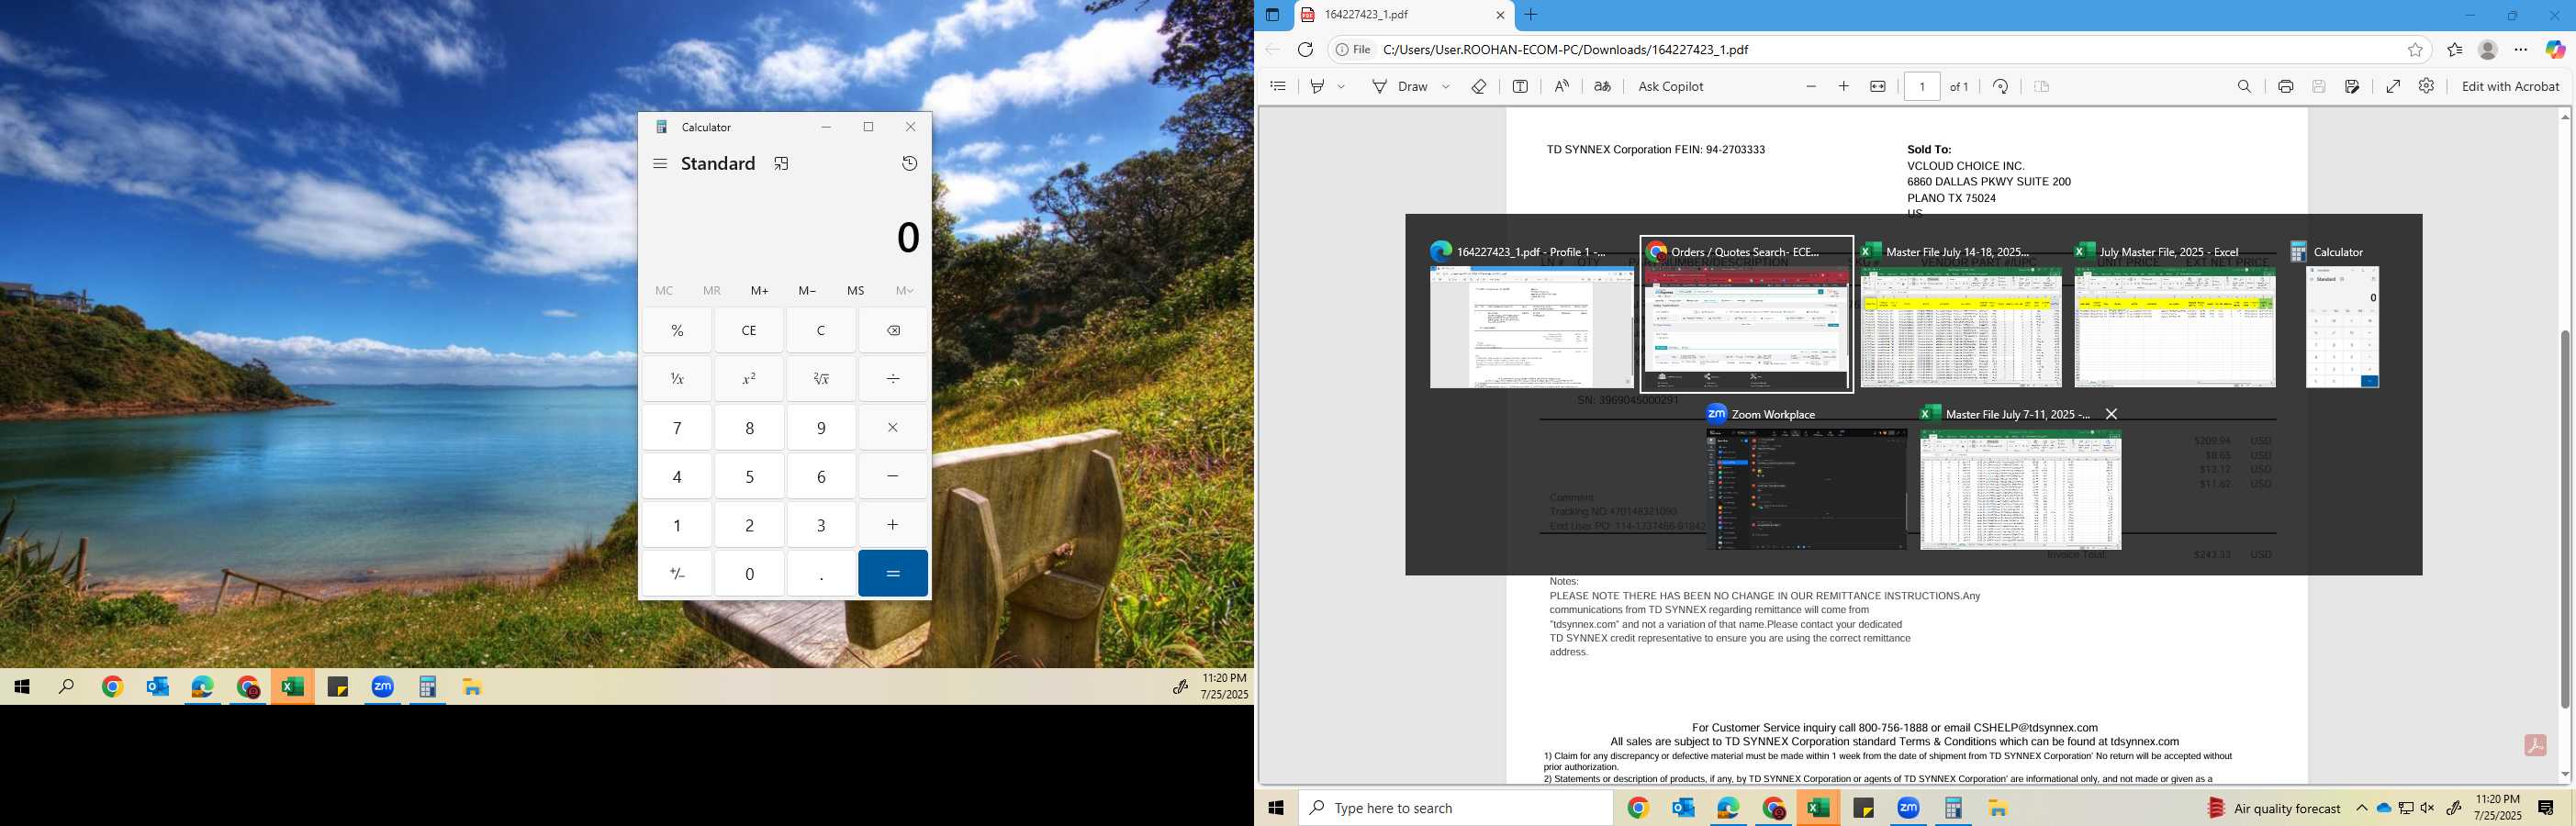The height and width of the screenshot is (826, 2576).
Task: Click the Translate icon in PDF toolbar
Action: tap(1602, 86)
